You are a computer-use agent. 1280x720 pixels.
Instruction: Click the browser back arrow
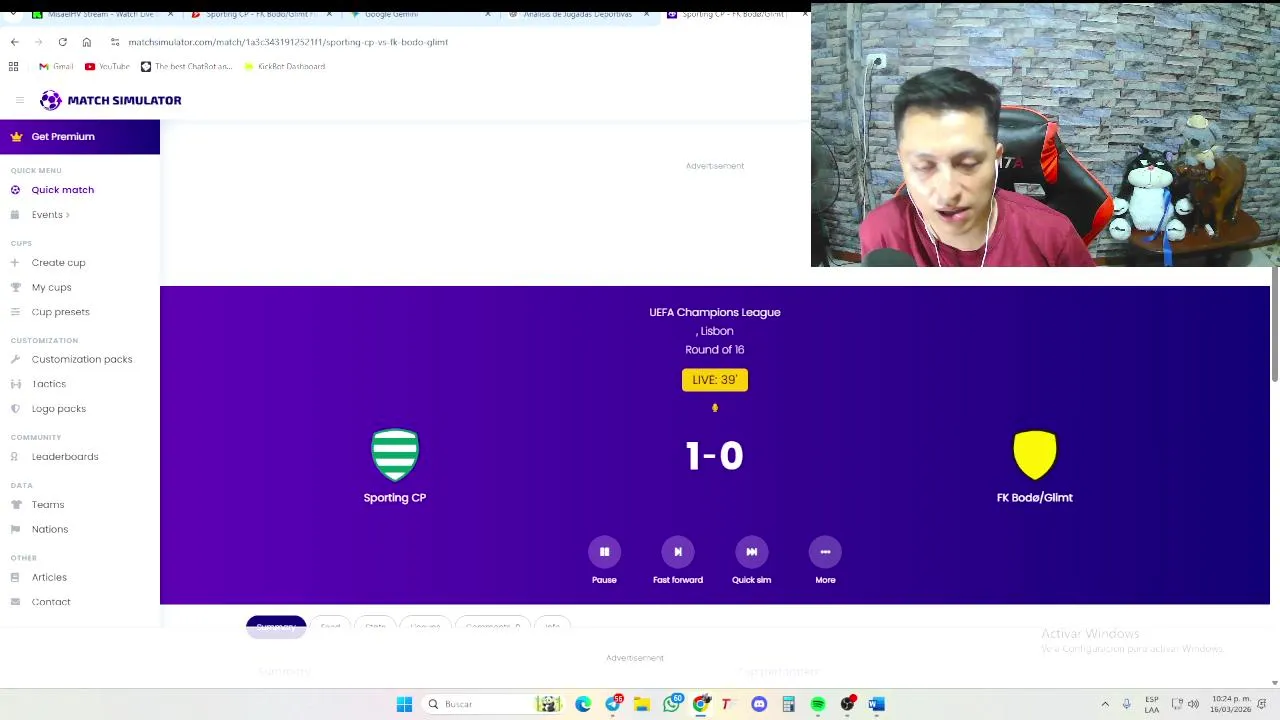(14, 42)
